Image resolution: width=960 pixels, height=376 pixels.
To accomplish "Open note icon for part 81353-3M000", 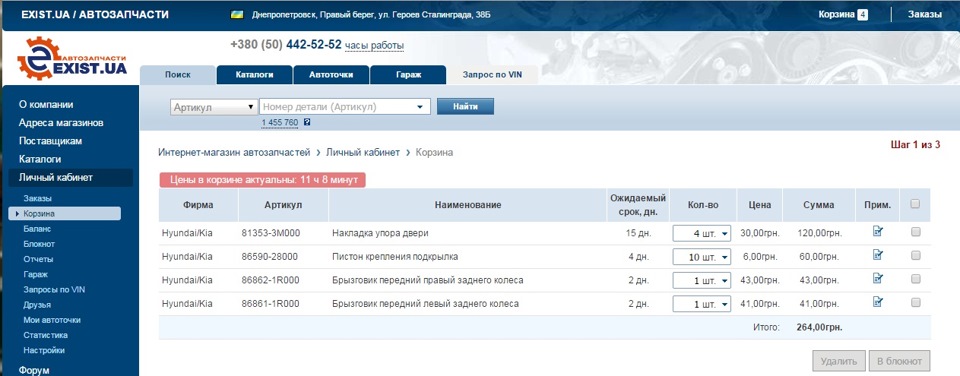I will tap(878, 231).
